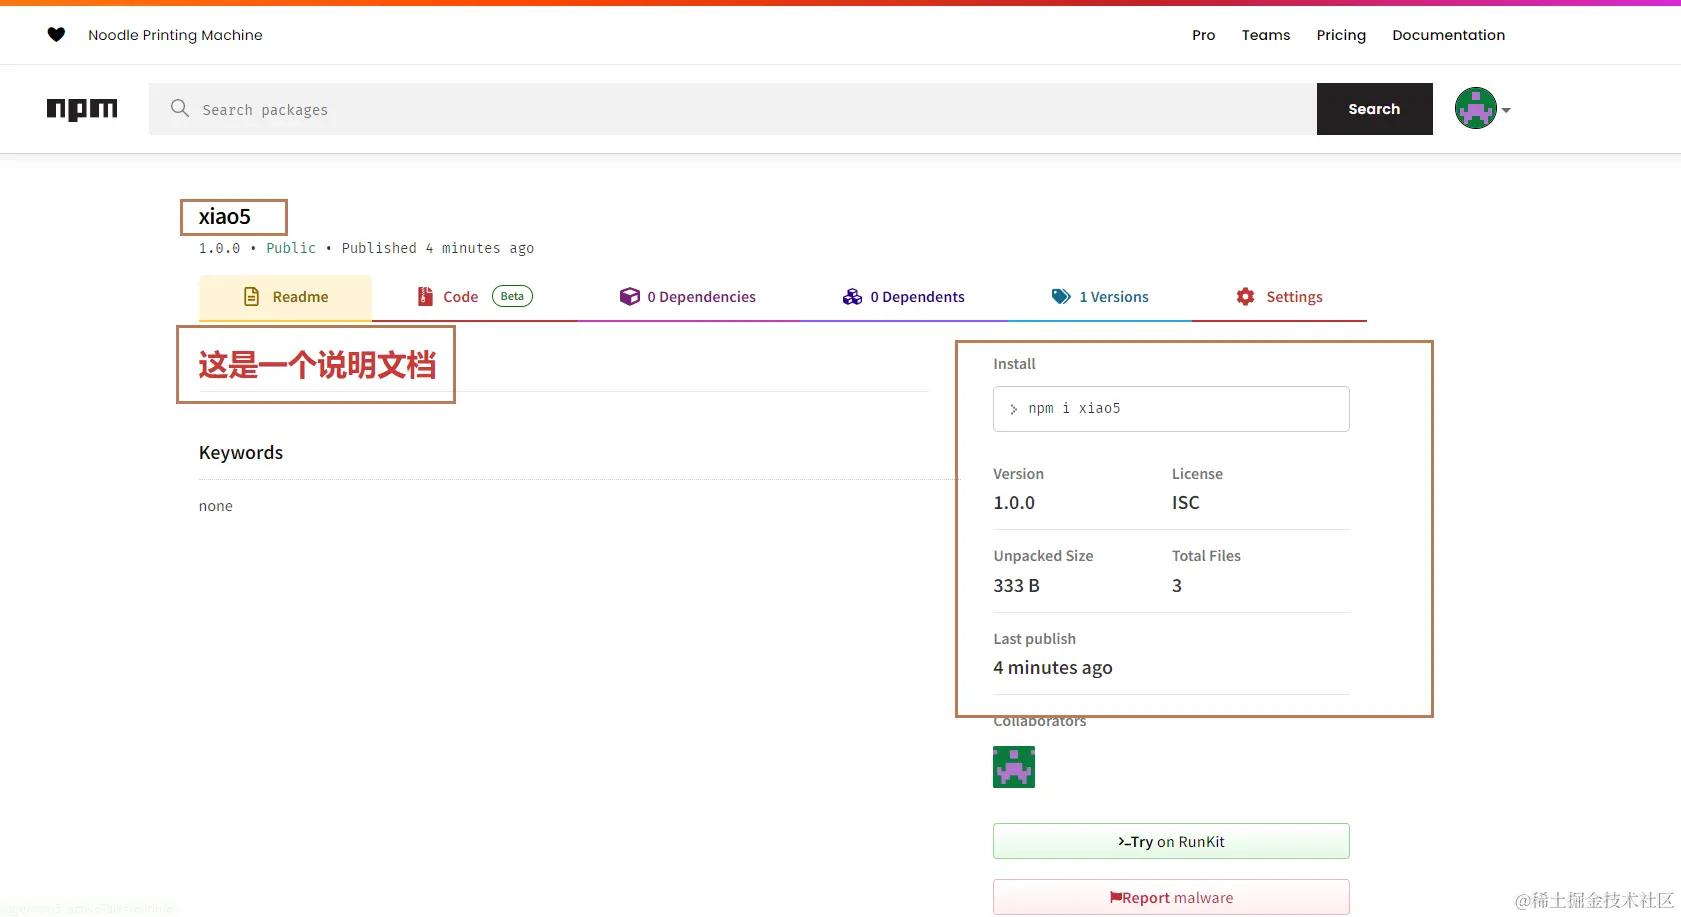Click the Beta badge next to Code
Screen dimensions: 1681x917
pyautogui.click(x=512, y=296)
